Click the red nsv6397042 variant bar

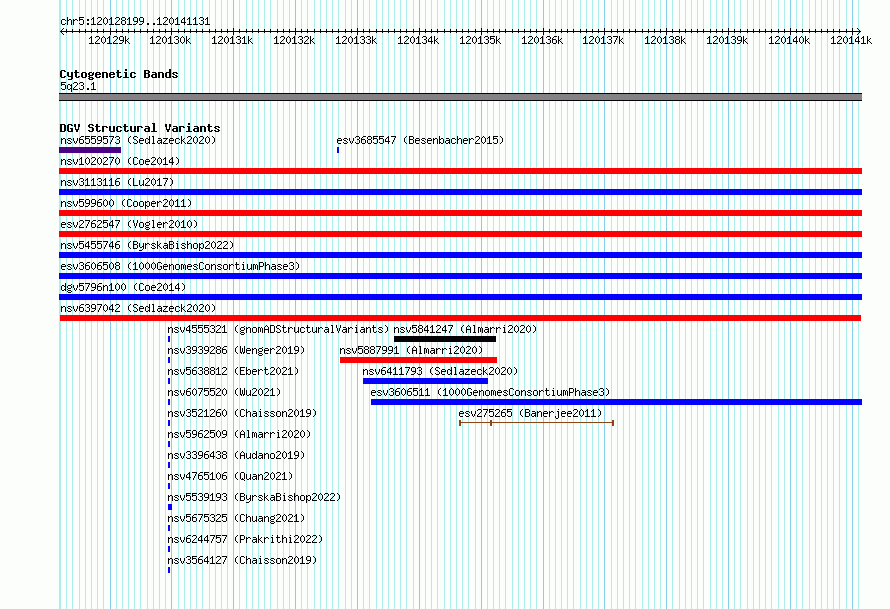click(460, 318)
